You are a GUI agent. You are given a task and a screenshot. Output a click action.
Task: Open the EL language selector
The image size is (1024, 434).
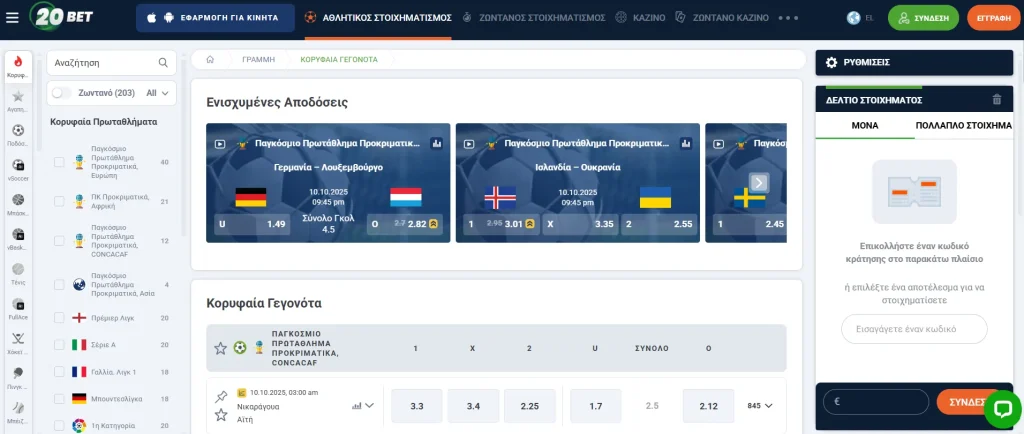859,18
